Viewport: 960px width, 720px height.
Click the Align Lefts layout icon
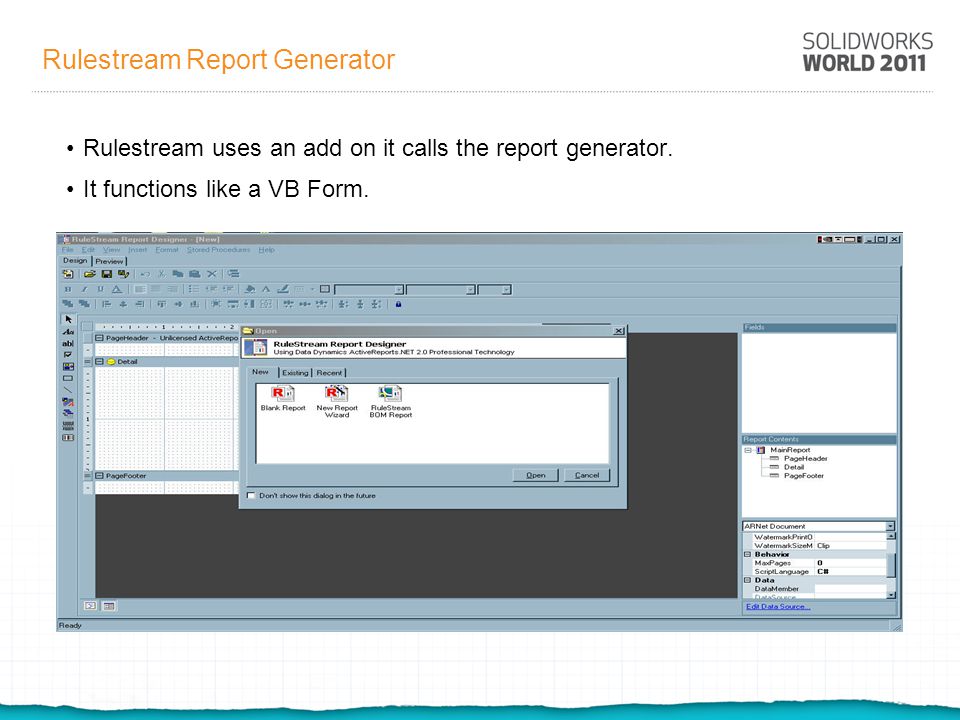click(x=107, y=304)
